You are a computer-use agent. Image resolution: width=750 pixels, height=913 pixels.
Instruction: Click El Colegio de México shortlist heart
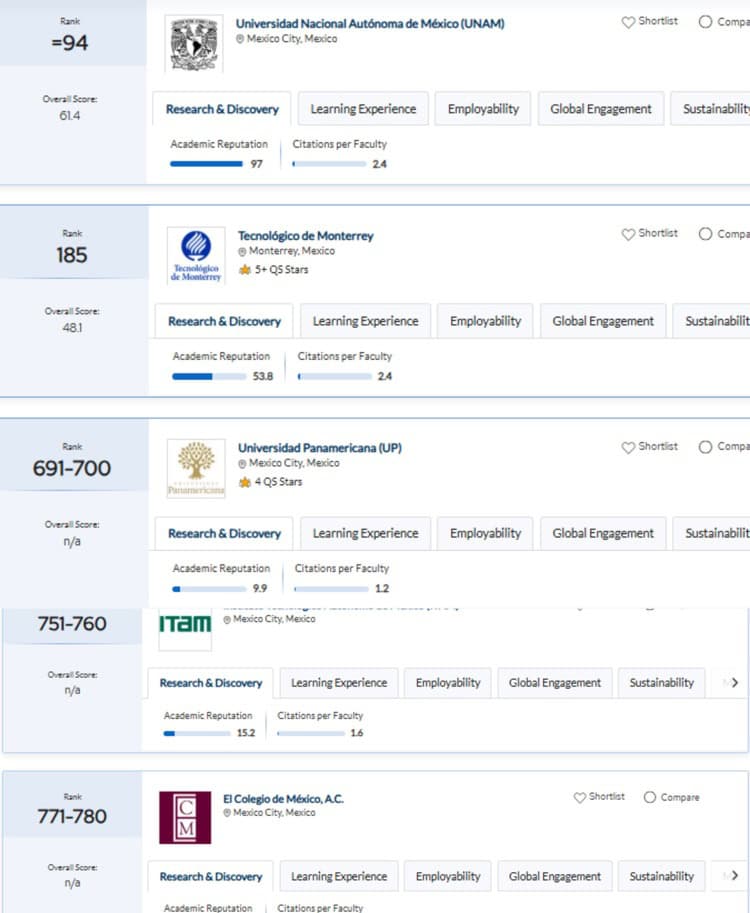click(x=579, y=797)
